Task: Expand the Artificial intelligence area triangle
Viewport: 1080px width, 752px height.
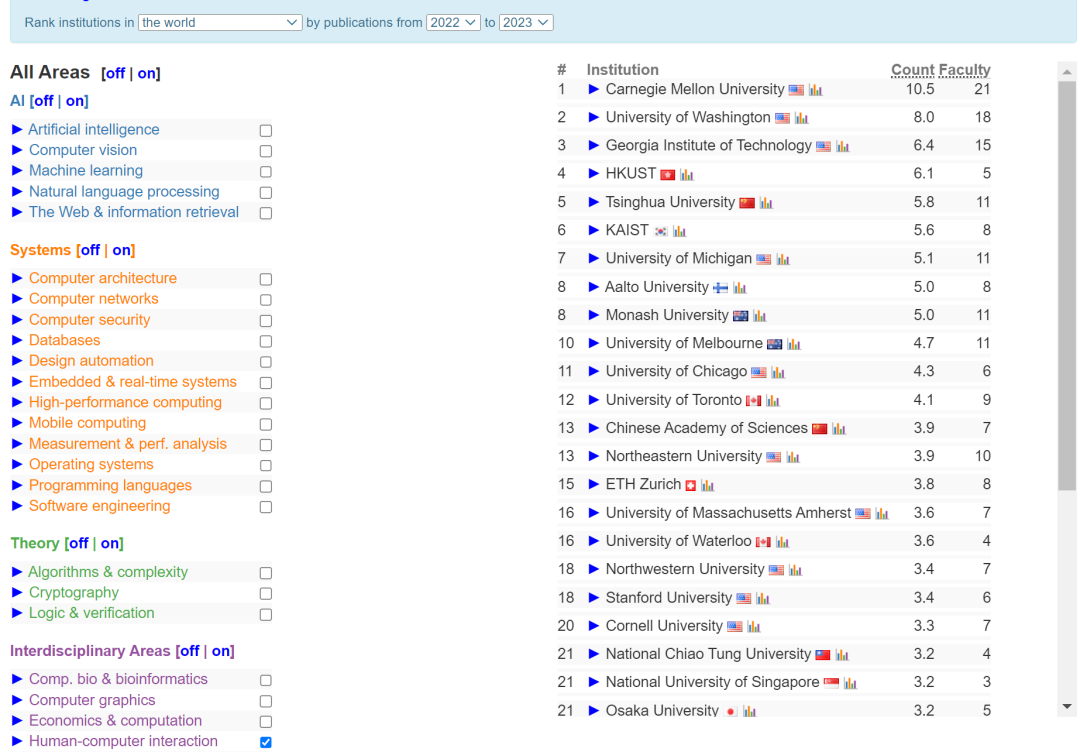Action: coord(16,129)
